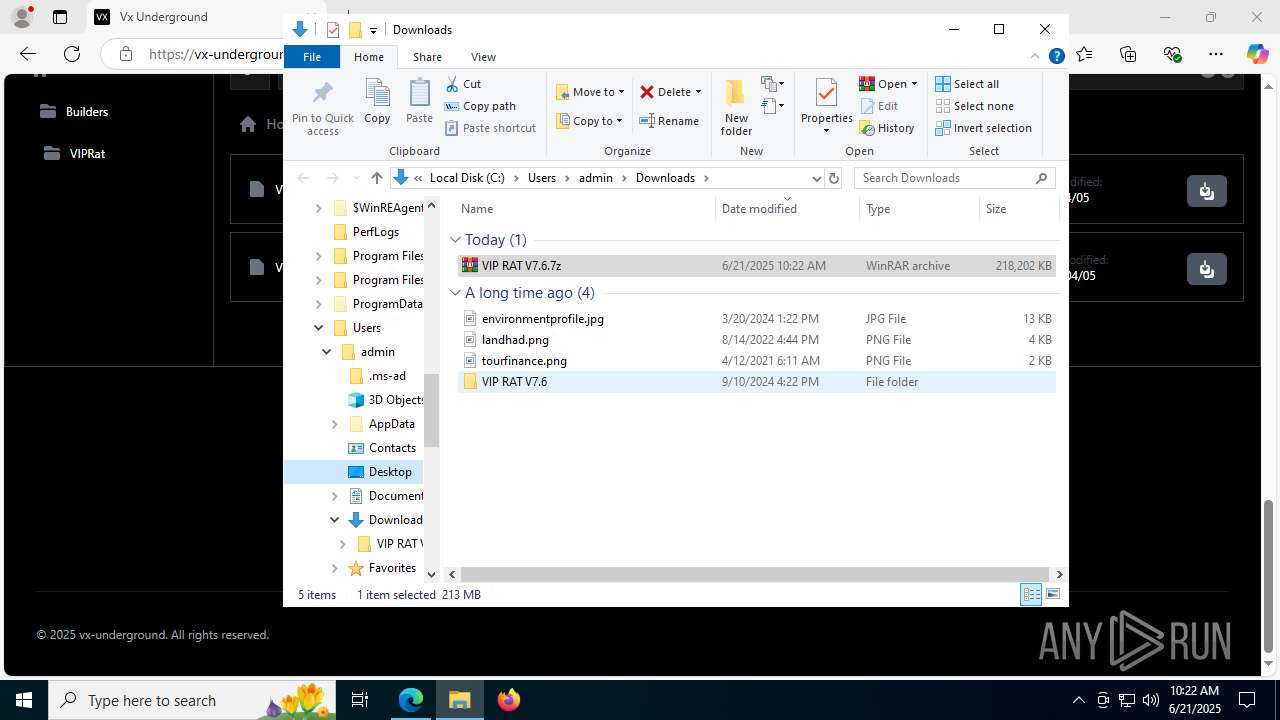
Task: Open the Builders folder in browser sidebar
Action: pos(74,112)
